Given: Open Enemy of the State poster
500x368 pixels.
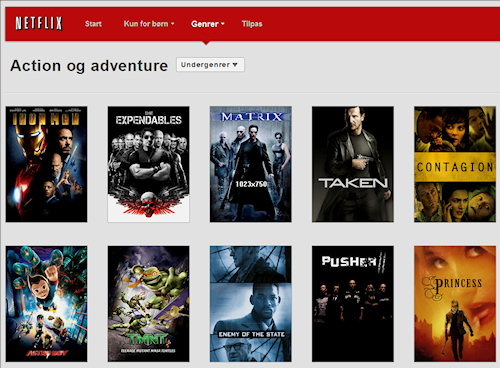Looking at the screenshot, I should [x=250, y=304].
